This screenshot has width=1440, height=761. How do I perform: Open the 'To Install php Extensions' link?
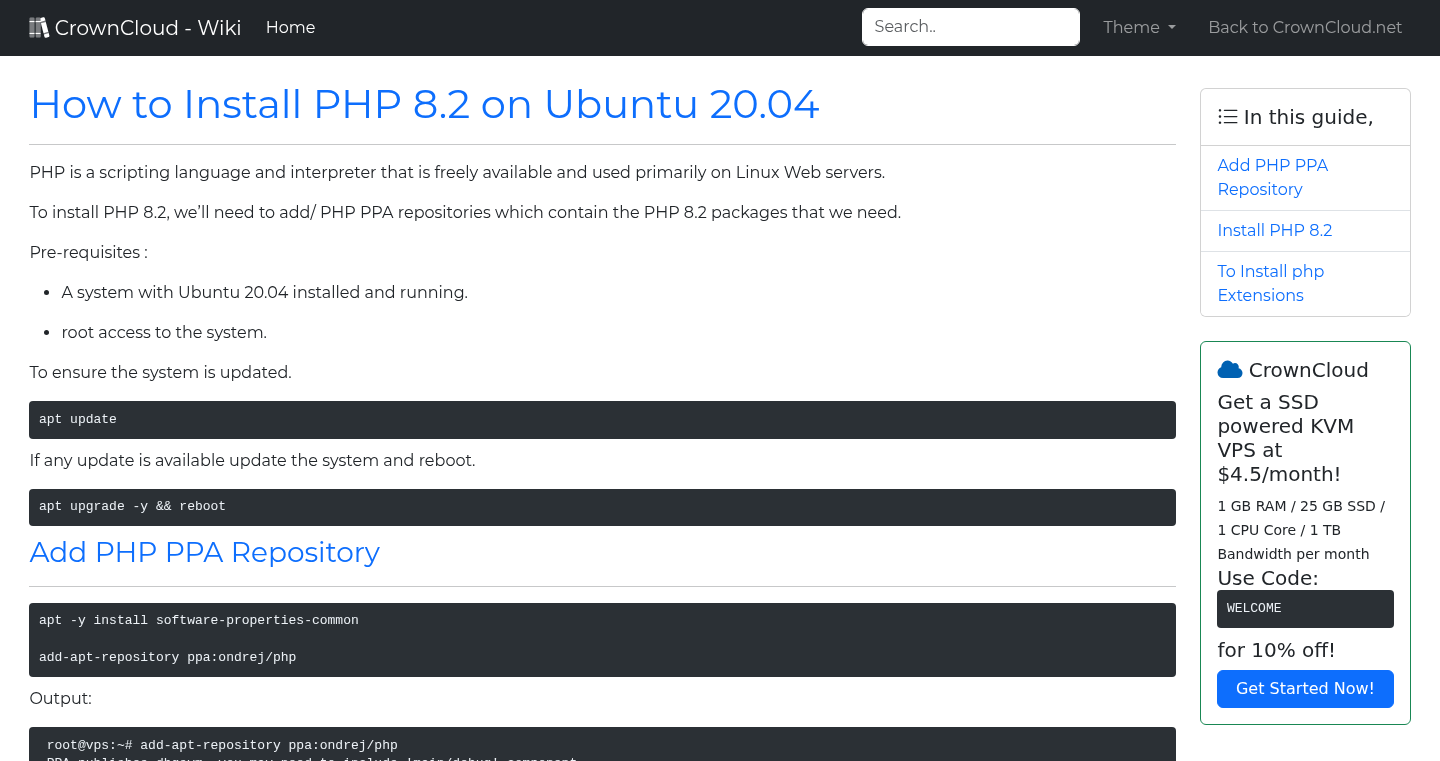(x=1270, y=283)
